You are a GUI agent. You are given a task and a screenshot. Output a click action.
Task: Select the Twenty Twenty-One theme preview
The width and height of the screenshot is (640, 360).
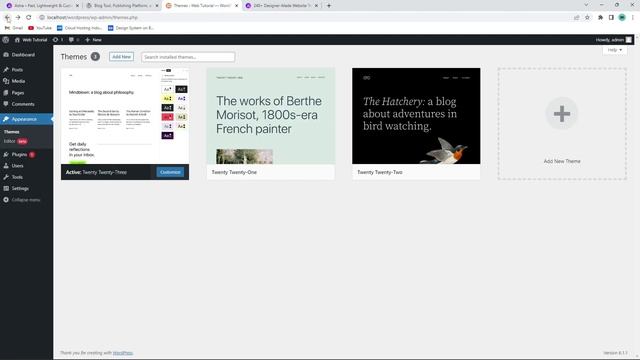(x=271, y=116)
